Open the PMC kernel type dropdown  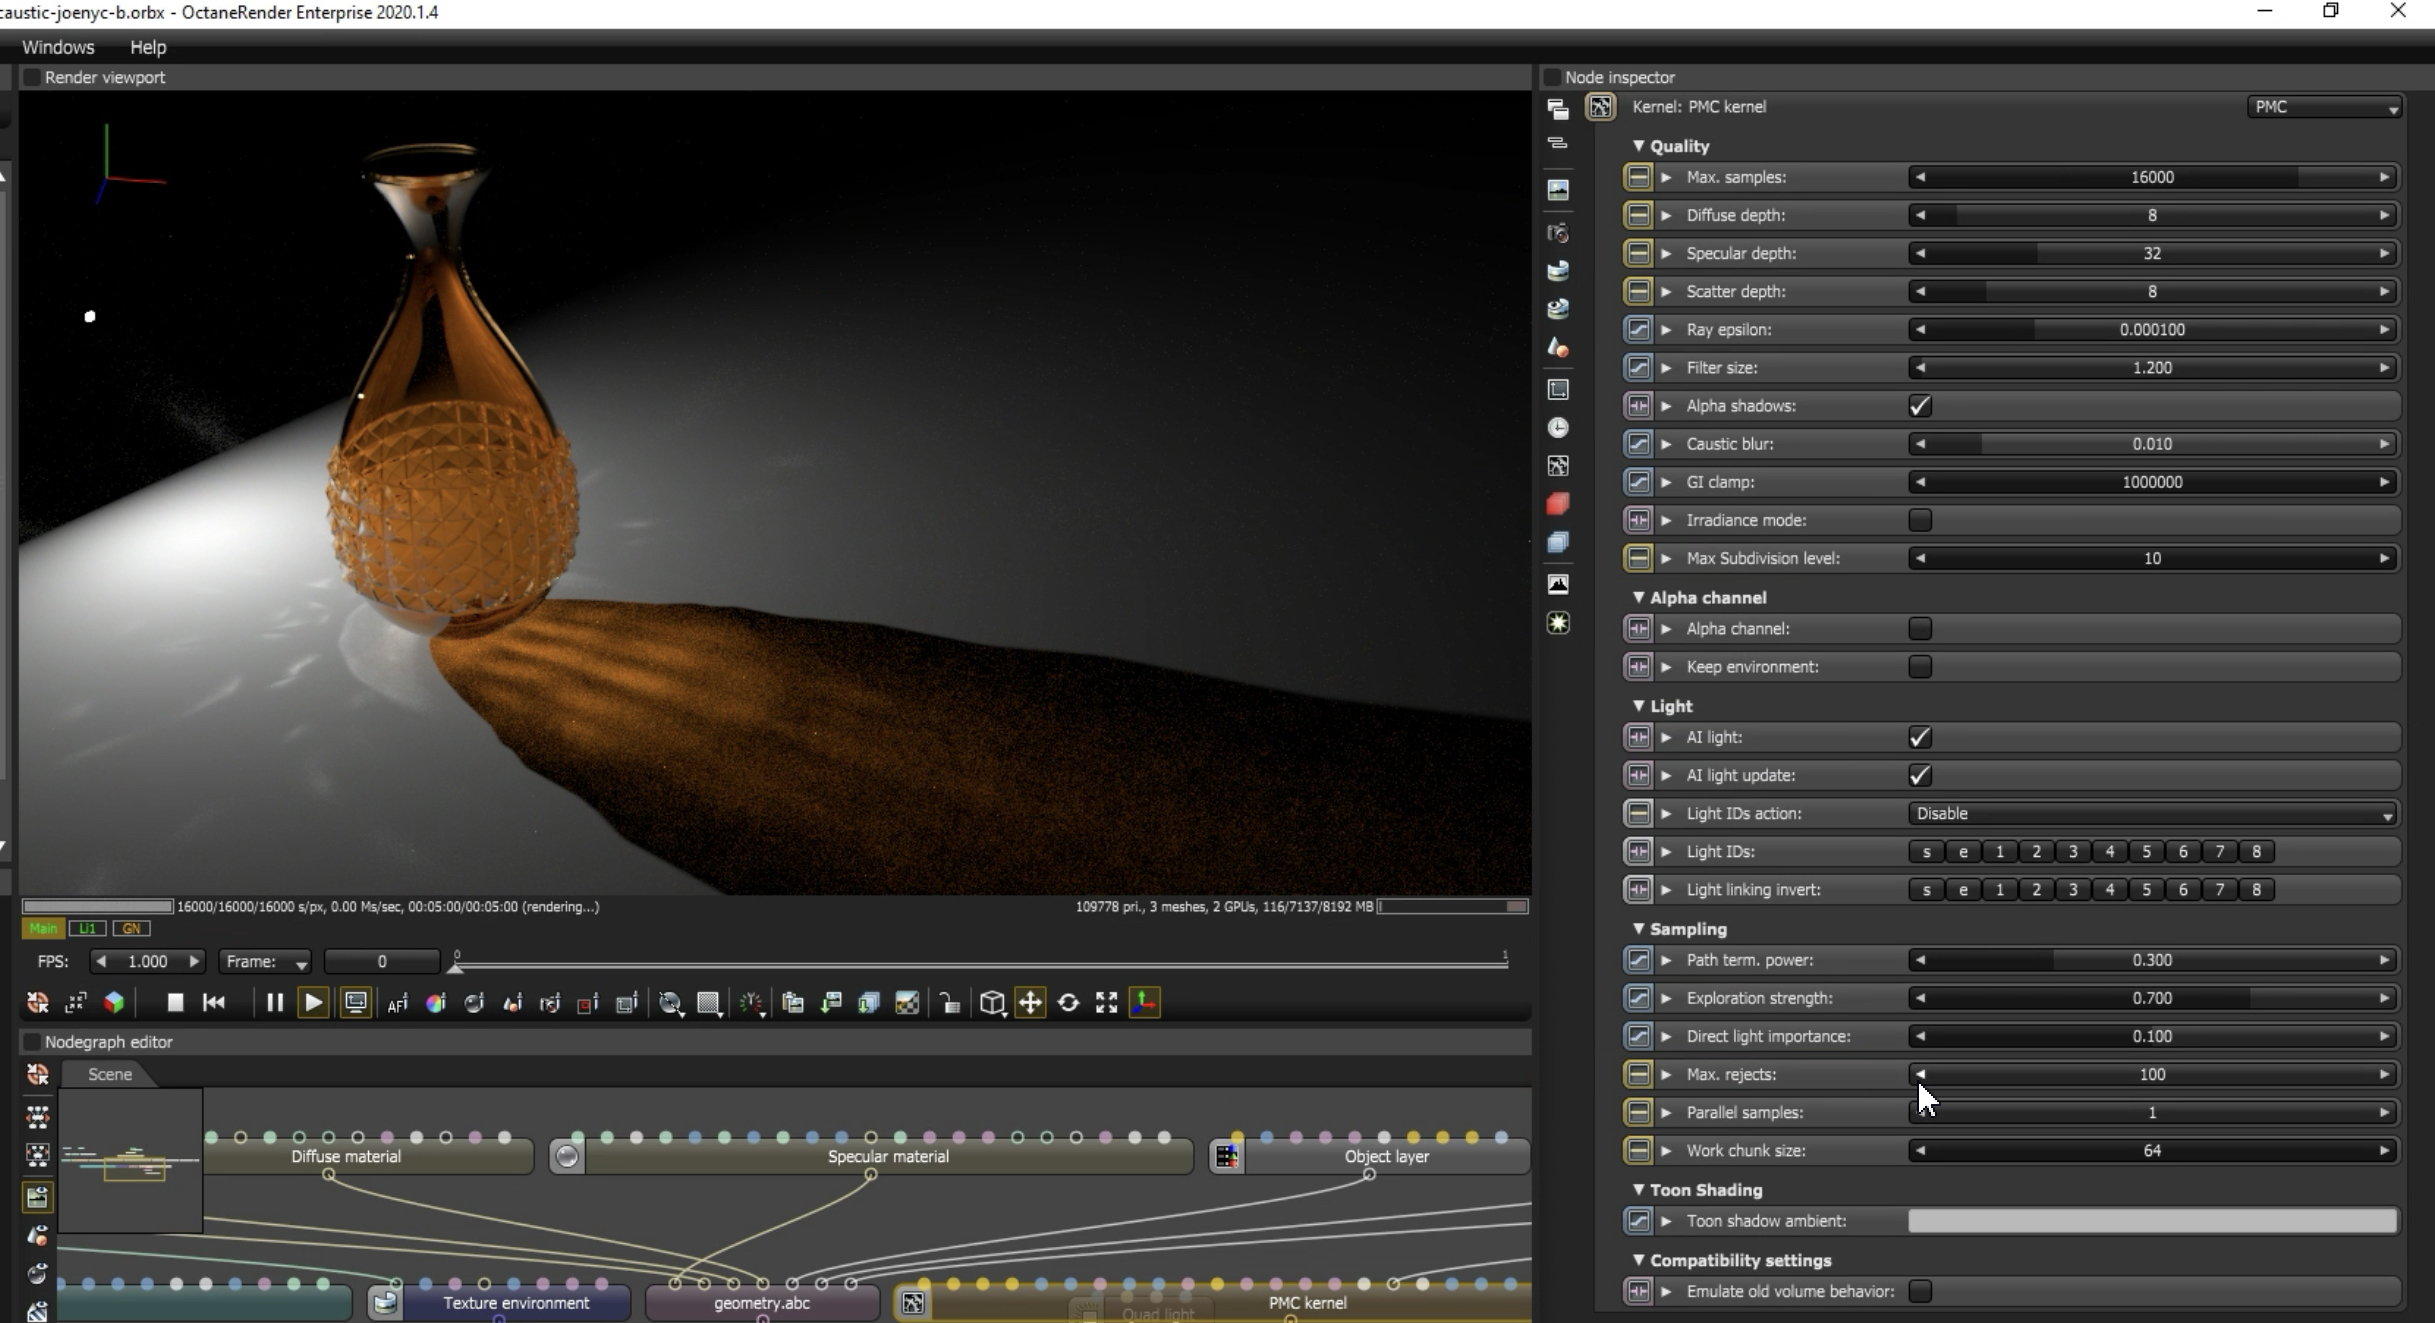click(2323, 107)
